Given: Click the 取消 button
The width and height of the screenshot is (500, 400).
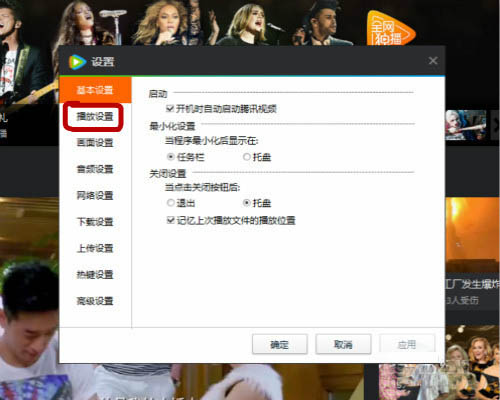Looking at the screenshot, I should (x=343, y=344).
